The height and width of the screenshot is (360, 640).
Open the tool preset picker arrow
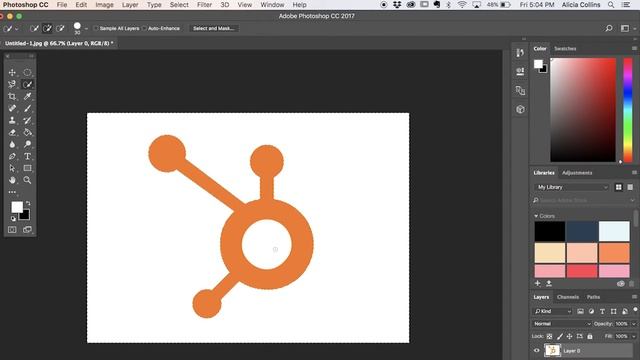point(17,29)
